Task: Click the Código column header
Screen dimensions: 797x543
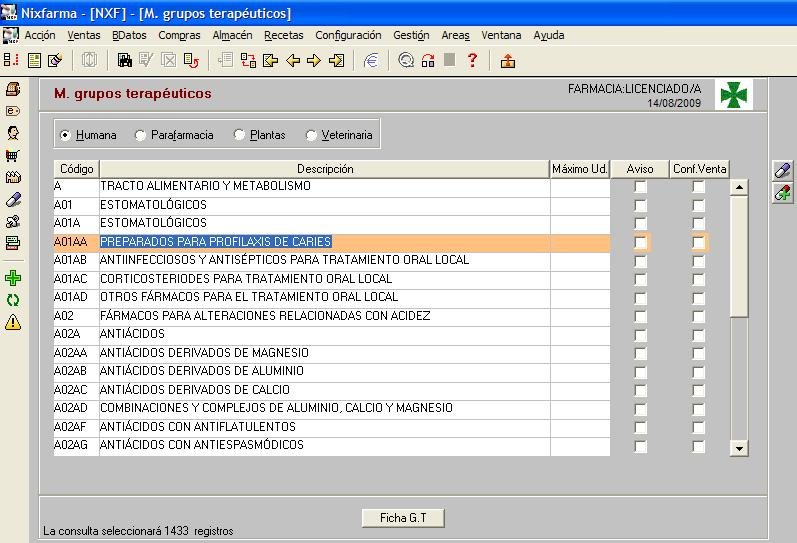Action: (x=76, y=169)
